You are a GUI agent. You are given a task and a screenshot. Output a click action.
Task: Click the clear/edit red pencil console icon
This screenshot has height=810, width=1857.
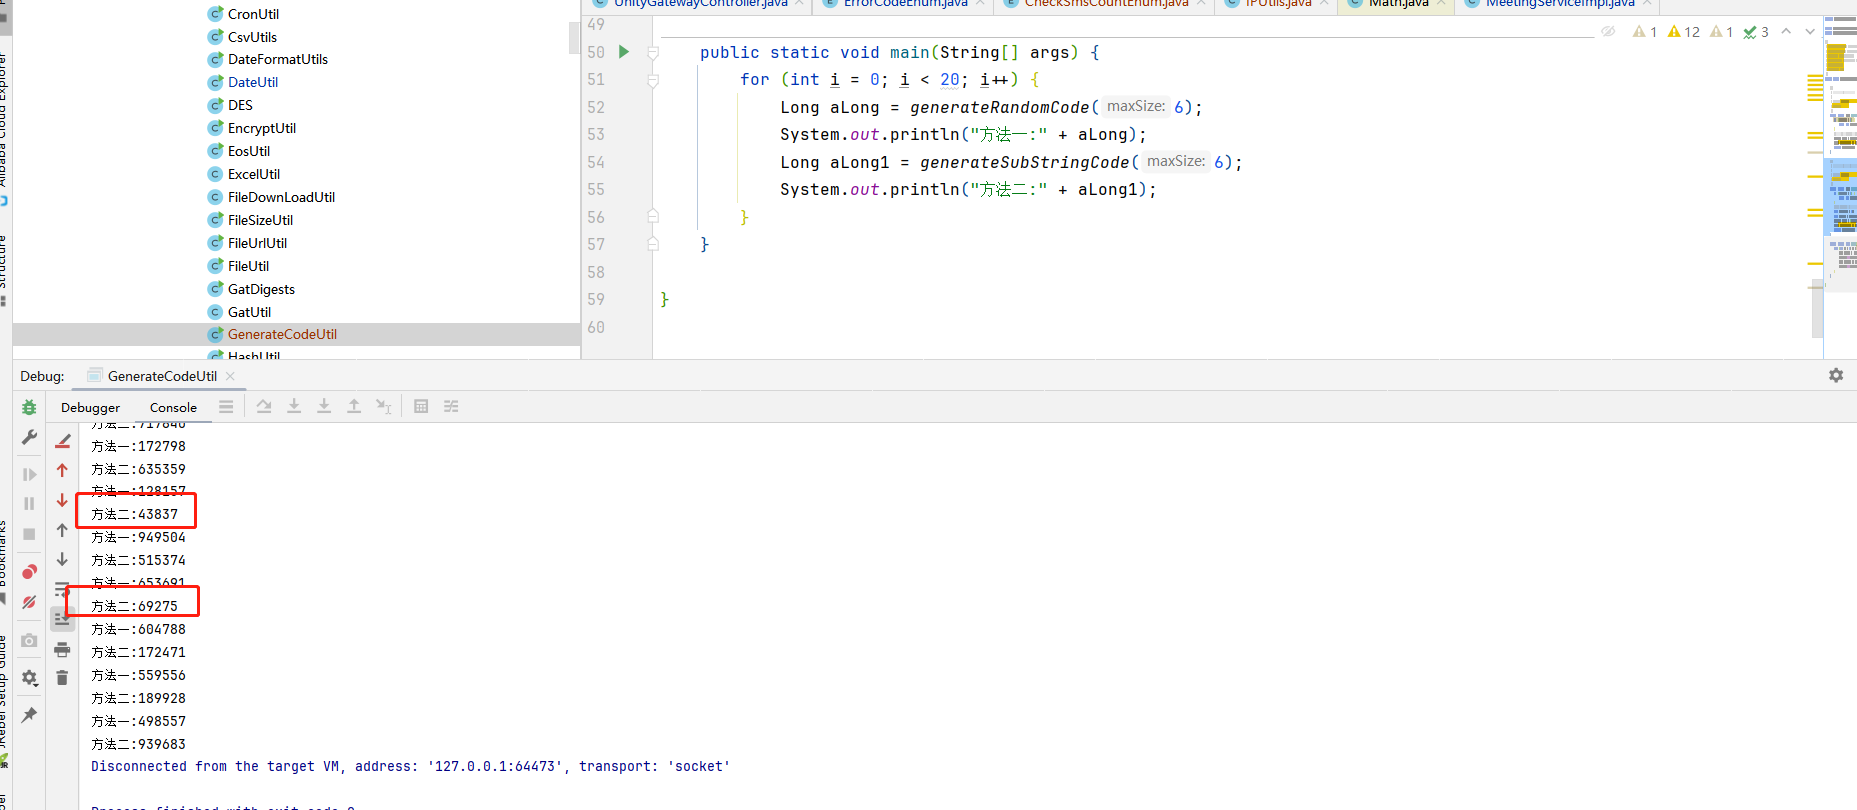coord(62,441)
